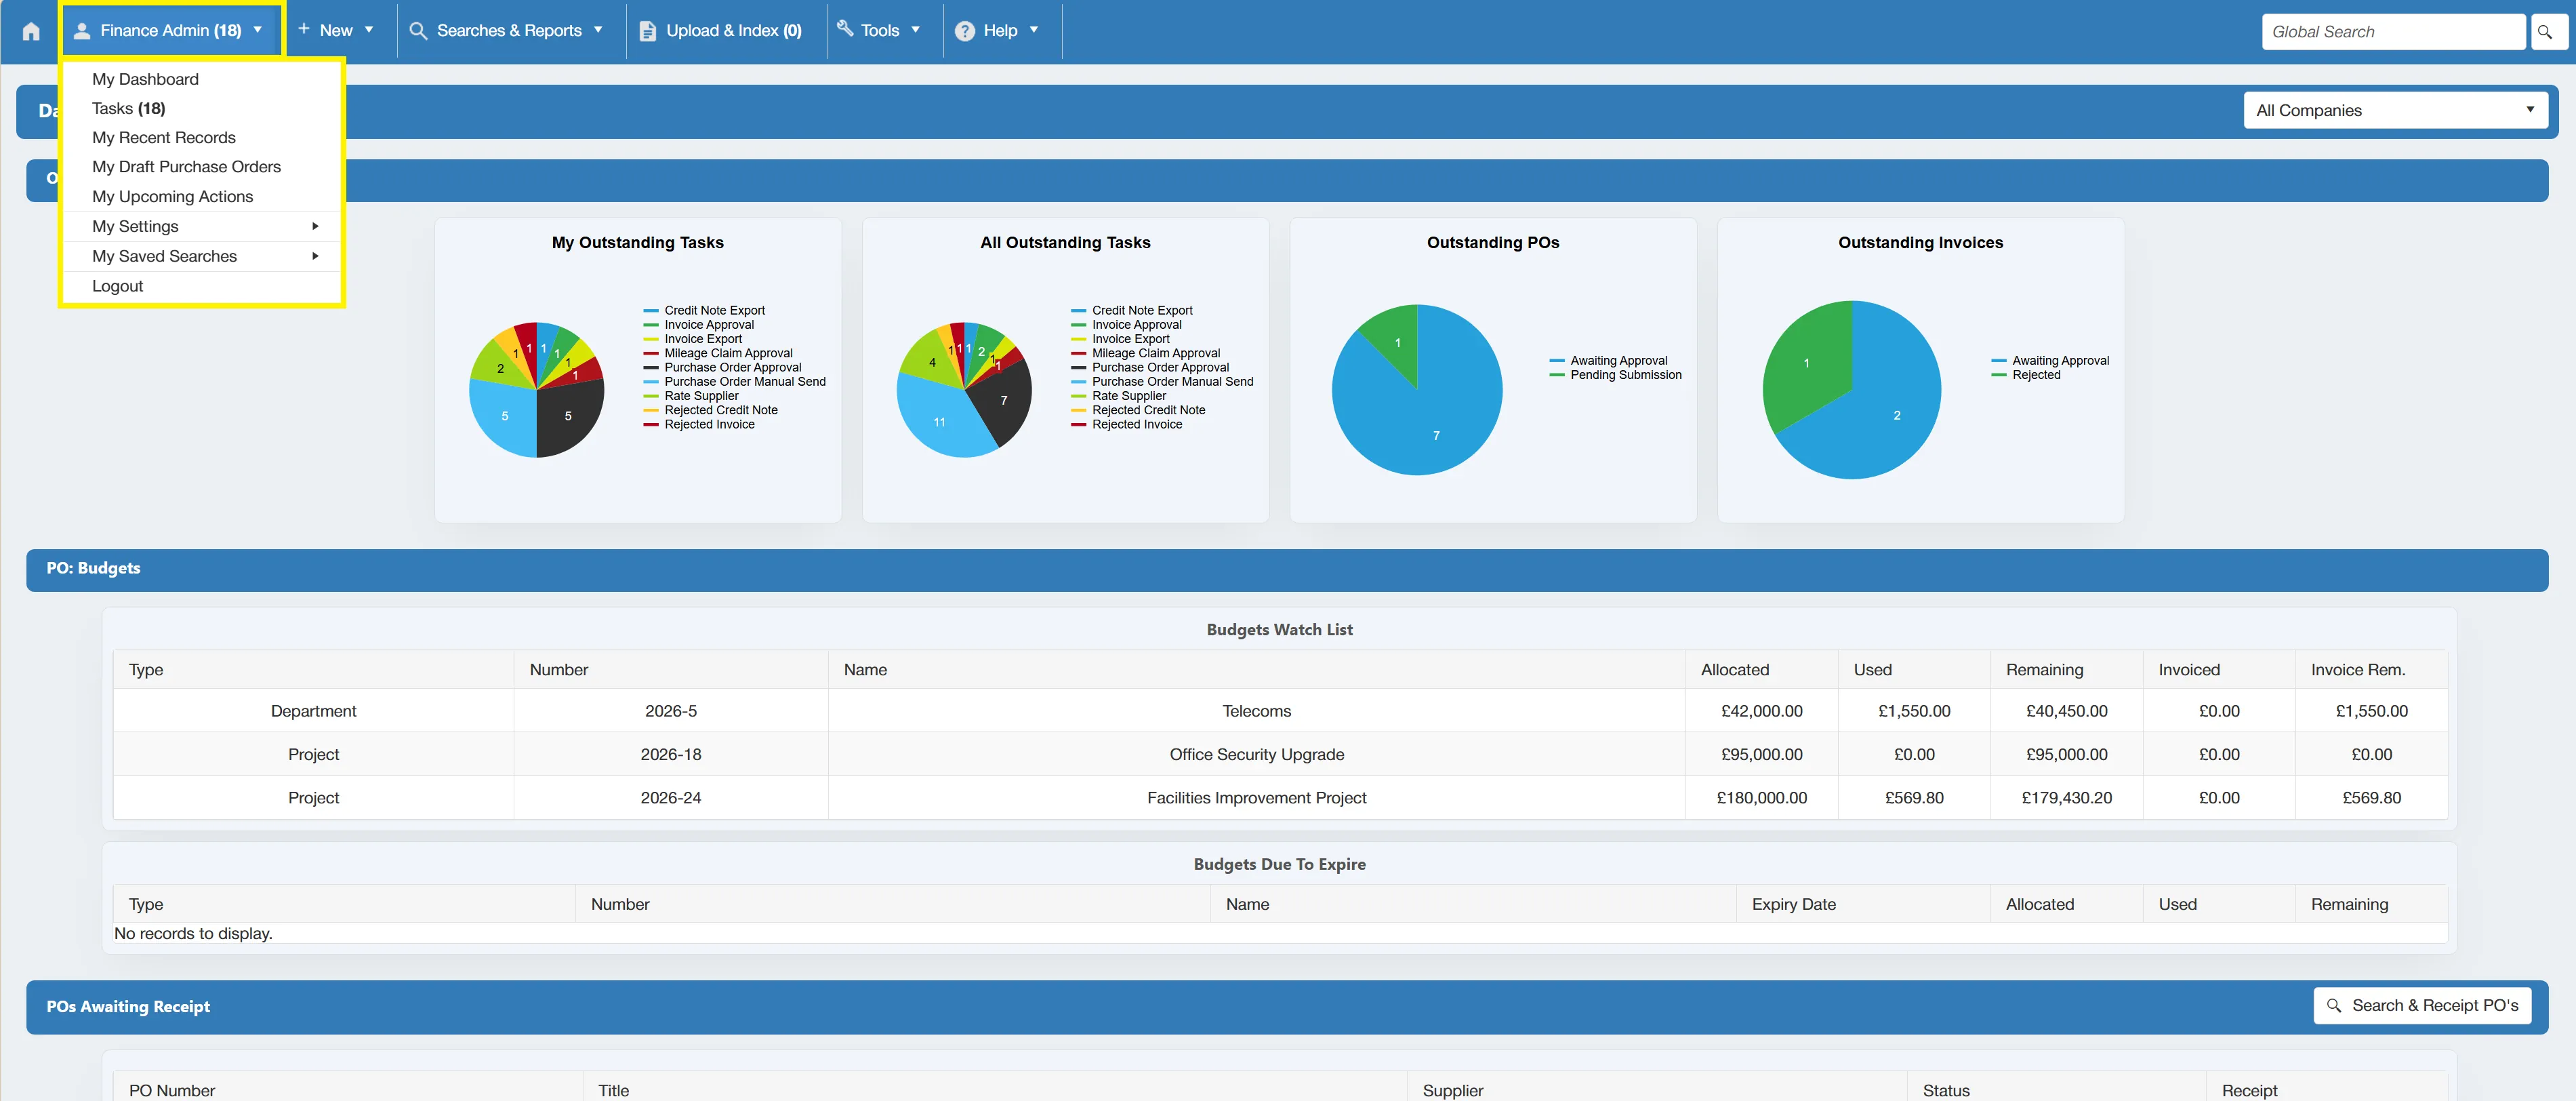Screen dimensions: 2576x1101
Task: Expand the New menu
Action: tap(336, 31)
